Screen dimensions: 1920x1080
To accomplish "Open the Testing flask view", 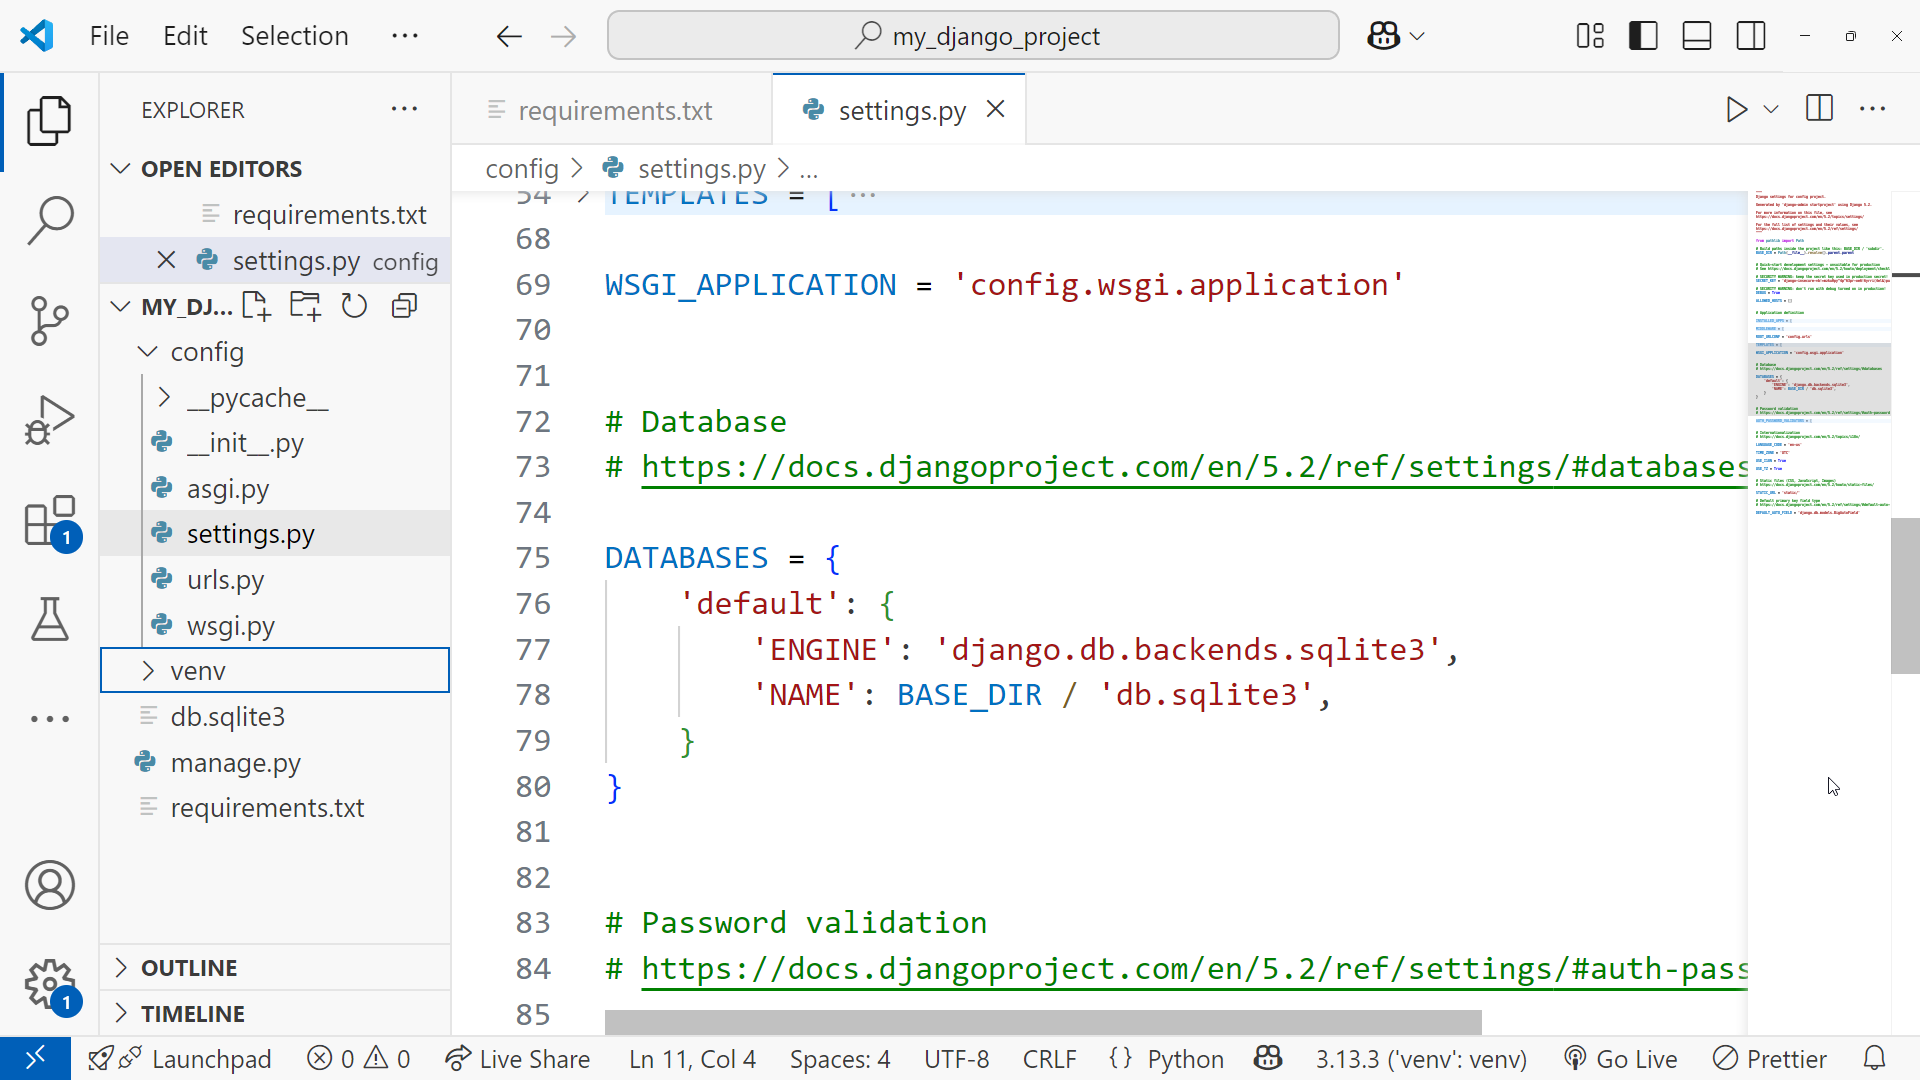I will (x=49, y=619).
